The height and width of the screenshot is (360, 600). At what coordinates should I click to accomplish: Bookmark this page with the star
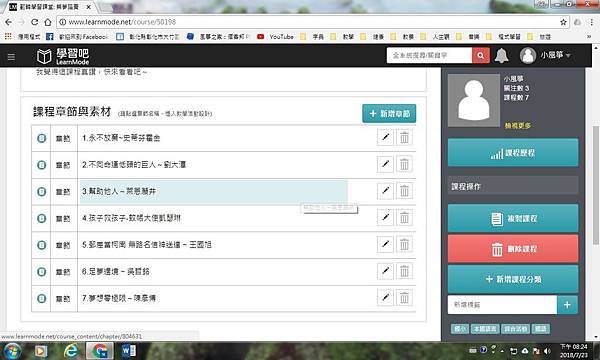(563, 22)
